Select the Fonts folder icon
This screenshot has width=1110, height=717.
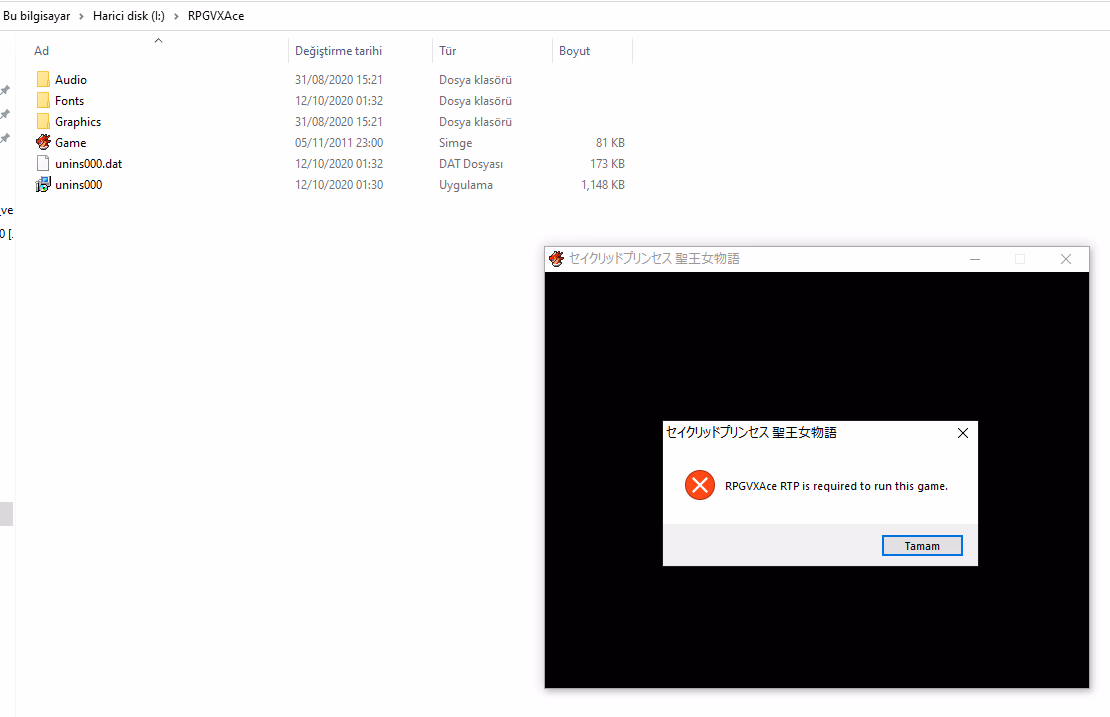point(43,100)
